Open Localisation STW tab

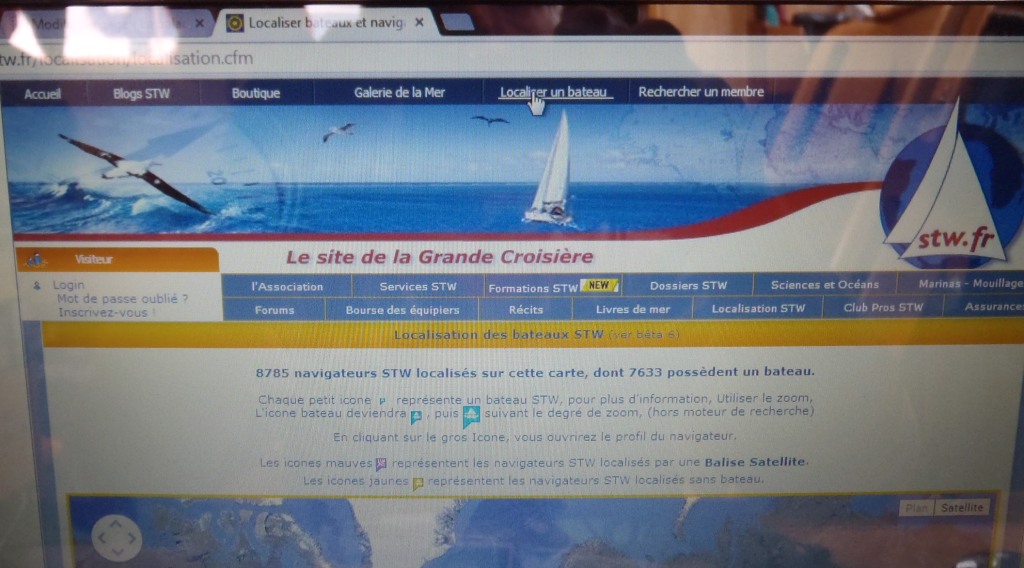pyautogui.click(x=758, y=308)
